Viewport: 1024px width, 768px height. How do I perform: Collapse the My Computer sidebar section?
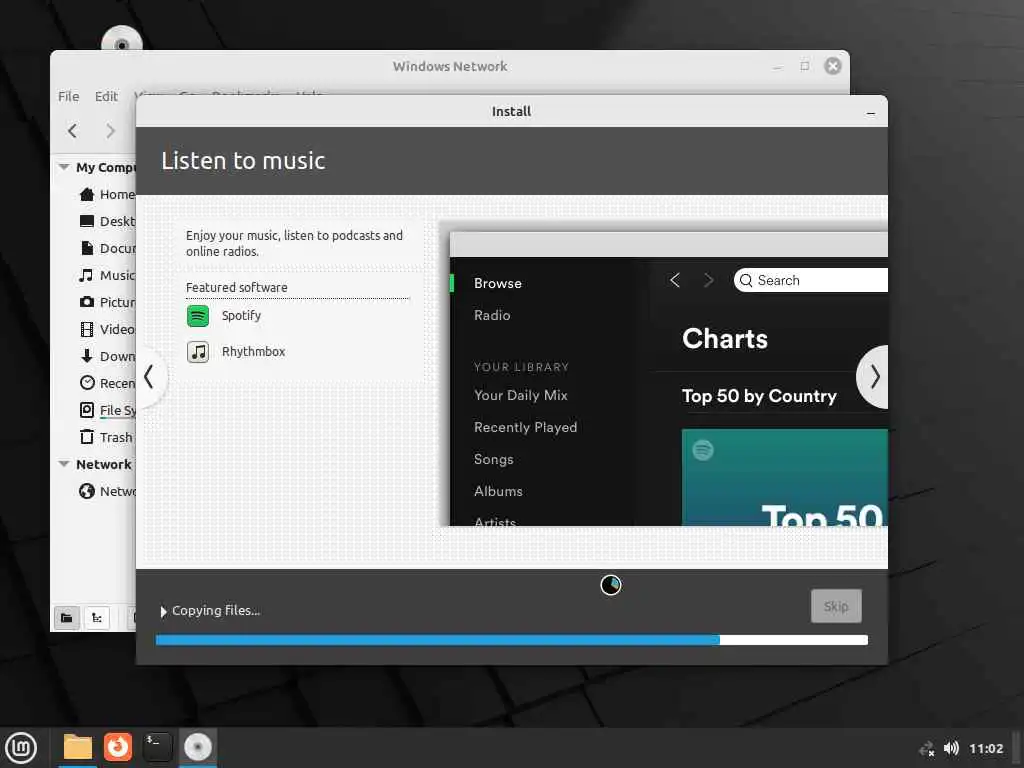click(64, 167)
